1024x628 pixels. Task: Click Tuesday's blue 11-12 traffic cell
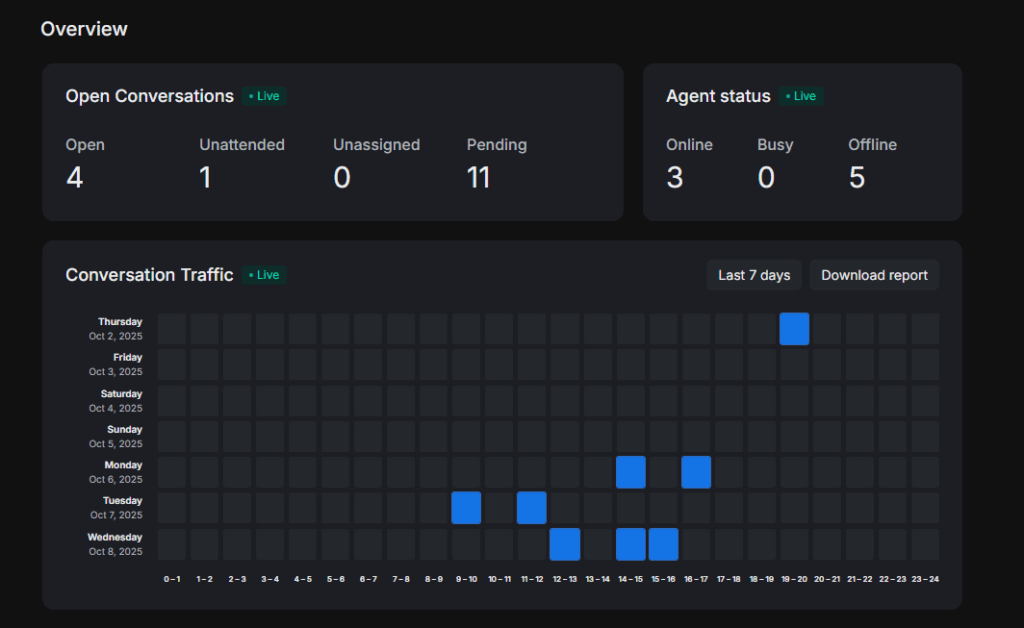tap(531, 508)
